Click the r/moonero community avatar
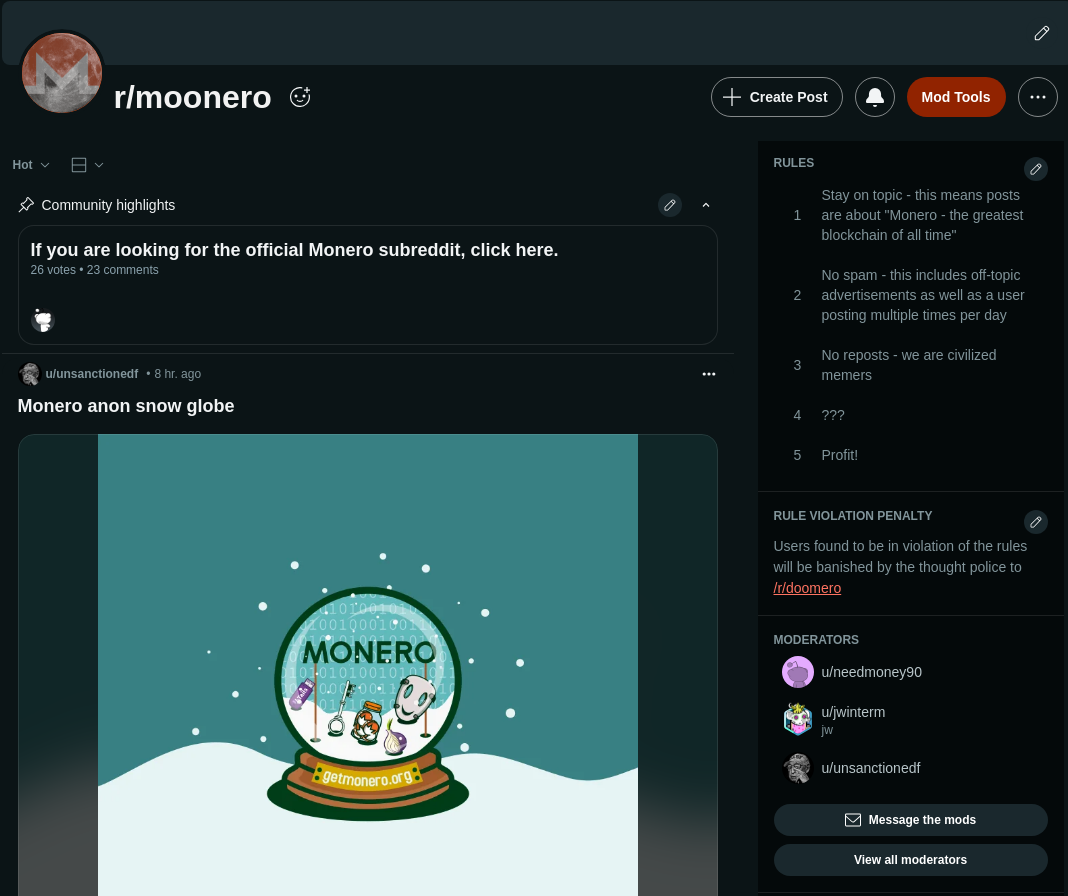This screenshot has height=896, width=1068. (62, 72)
